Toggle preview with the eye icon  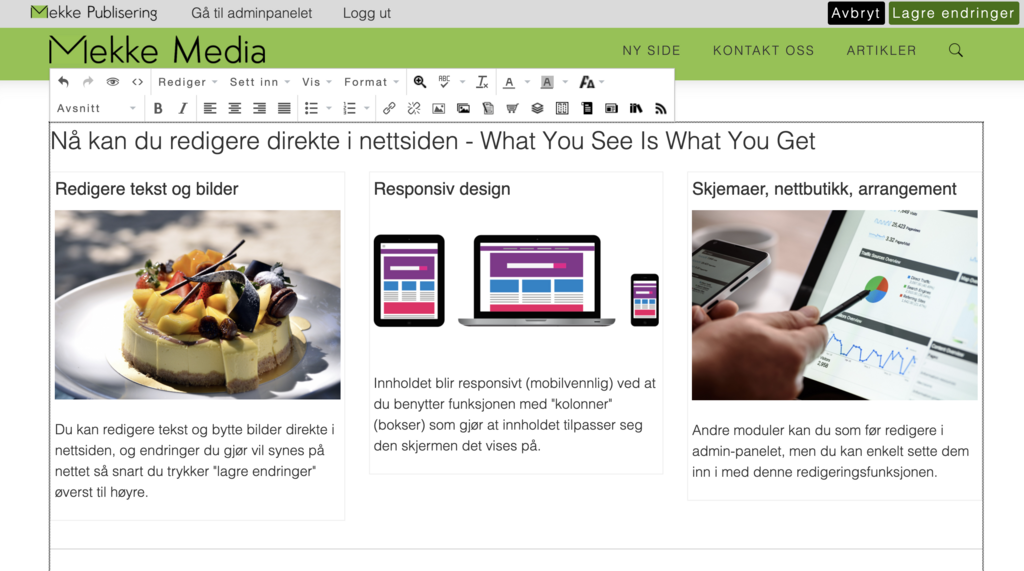point(112,82)
